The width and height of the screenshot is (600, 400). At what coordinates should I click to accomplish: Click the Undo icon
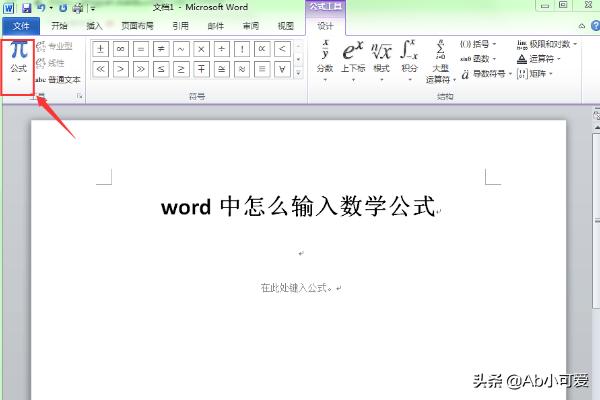tap(41, 7)
